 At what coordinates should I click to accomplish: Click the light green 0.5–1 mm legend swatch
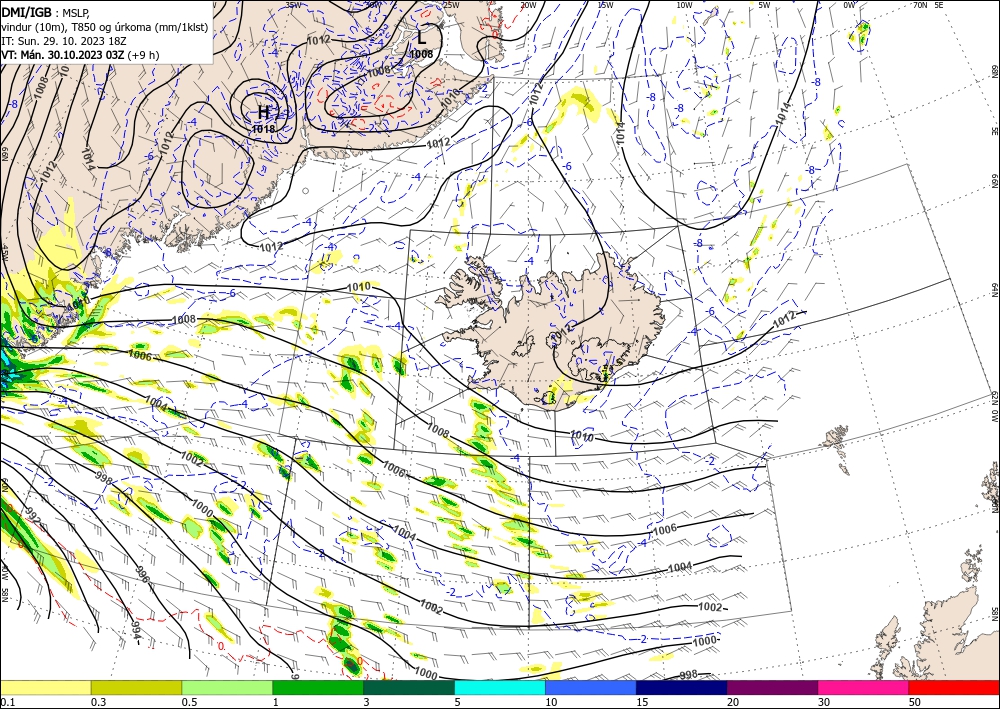click(227, 687)
